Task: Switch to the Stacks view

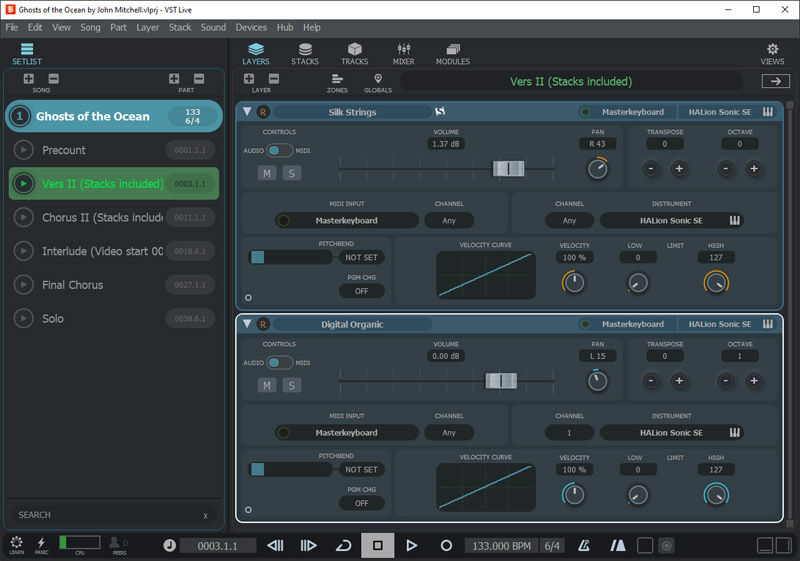Action: point(304,54)
